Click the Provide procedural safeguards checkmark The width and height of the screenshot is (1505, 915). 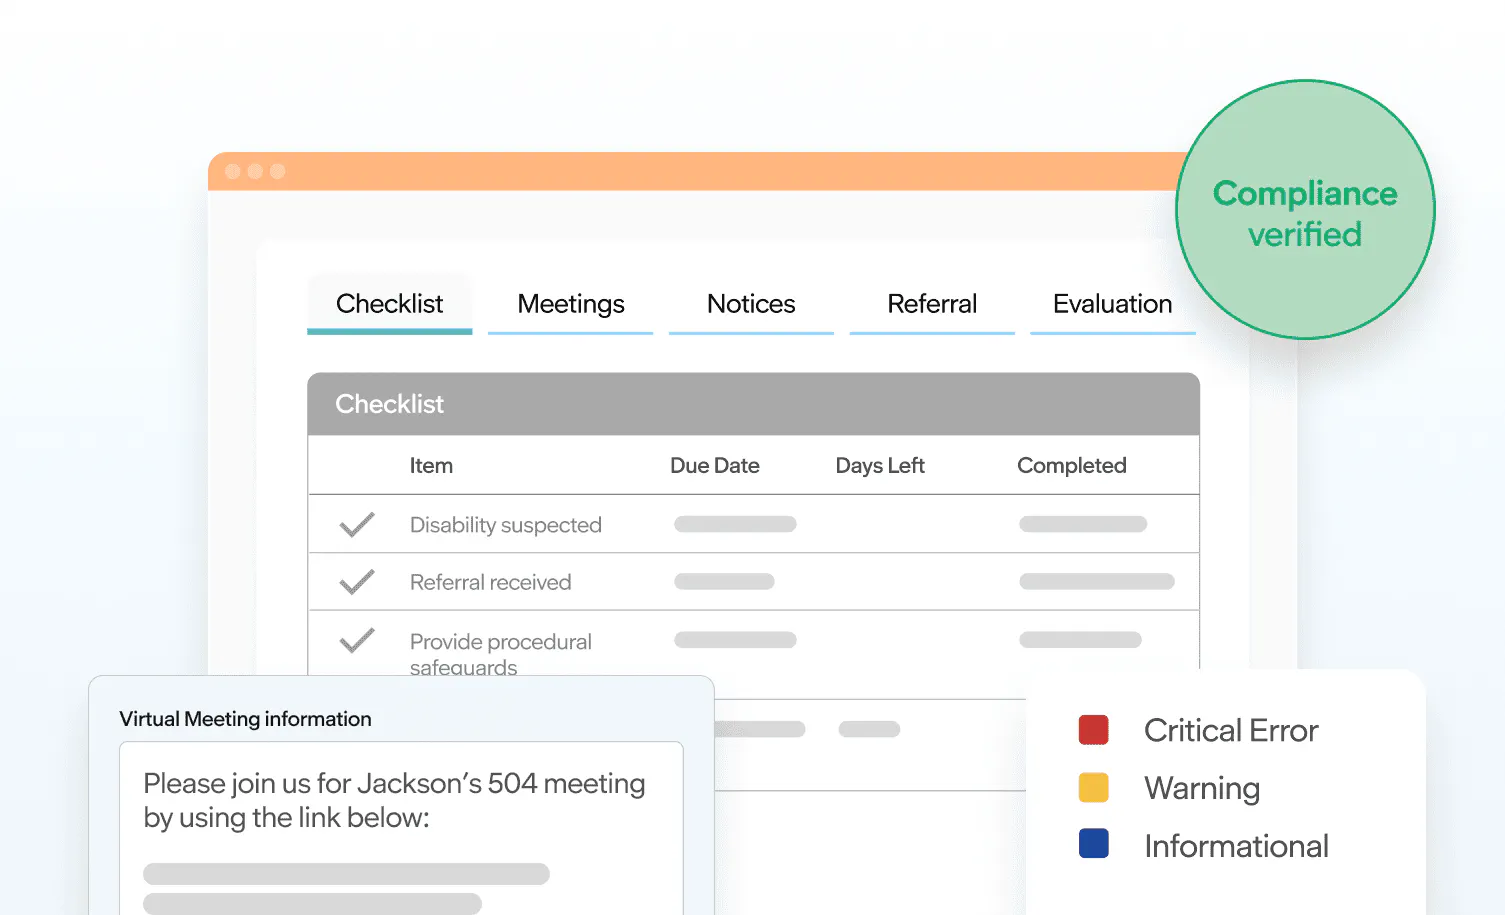tap(357, 640)
